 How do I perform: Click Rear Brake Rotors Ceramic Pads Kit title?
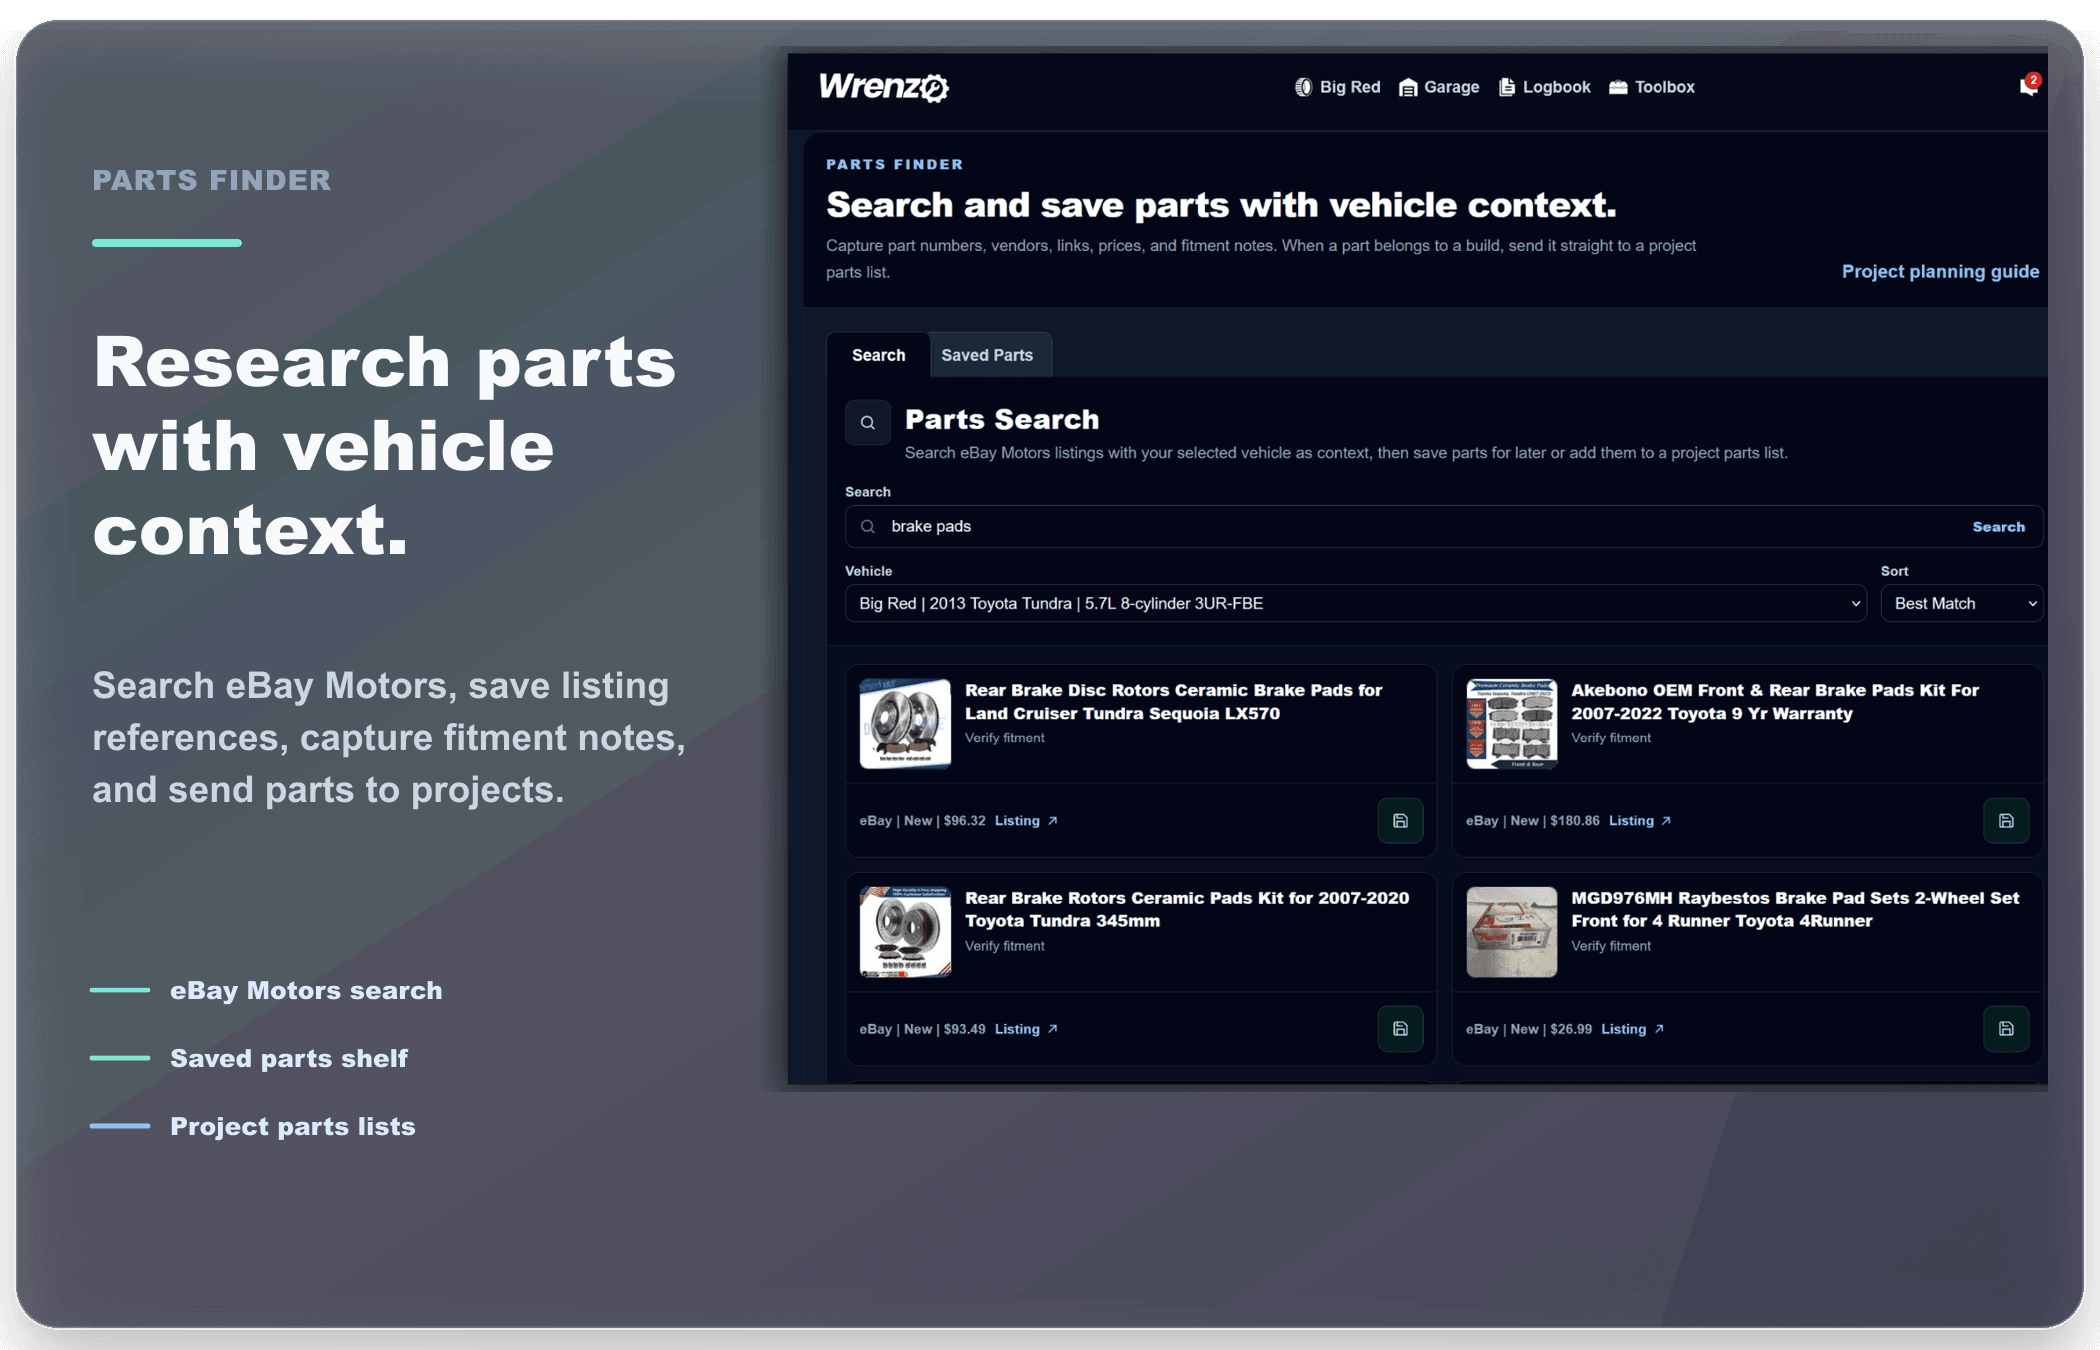tap(1187, 910)
